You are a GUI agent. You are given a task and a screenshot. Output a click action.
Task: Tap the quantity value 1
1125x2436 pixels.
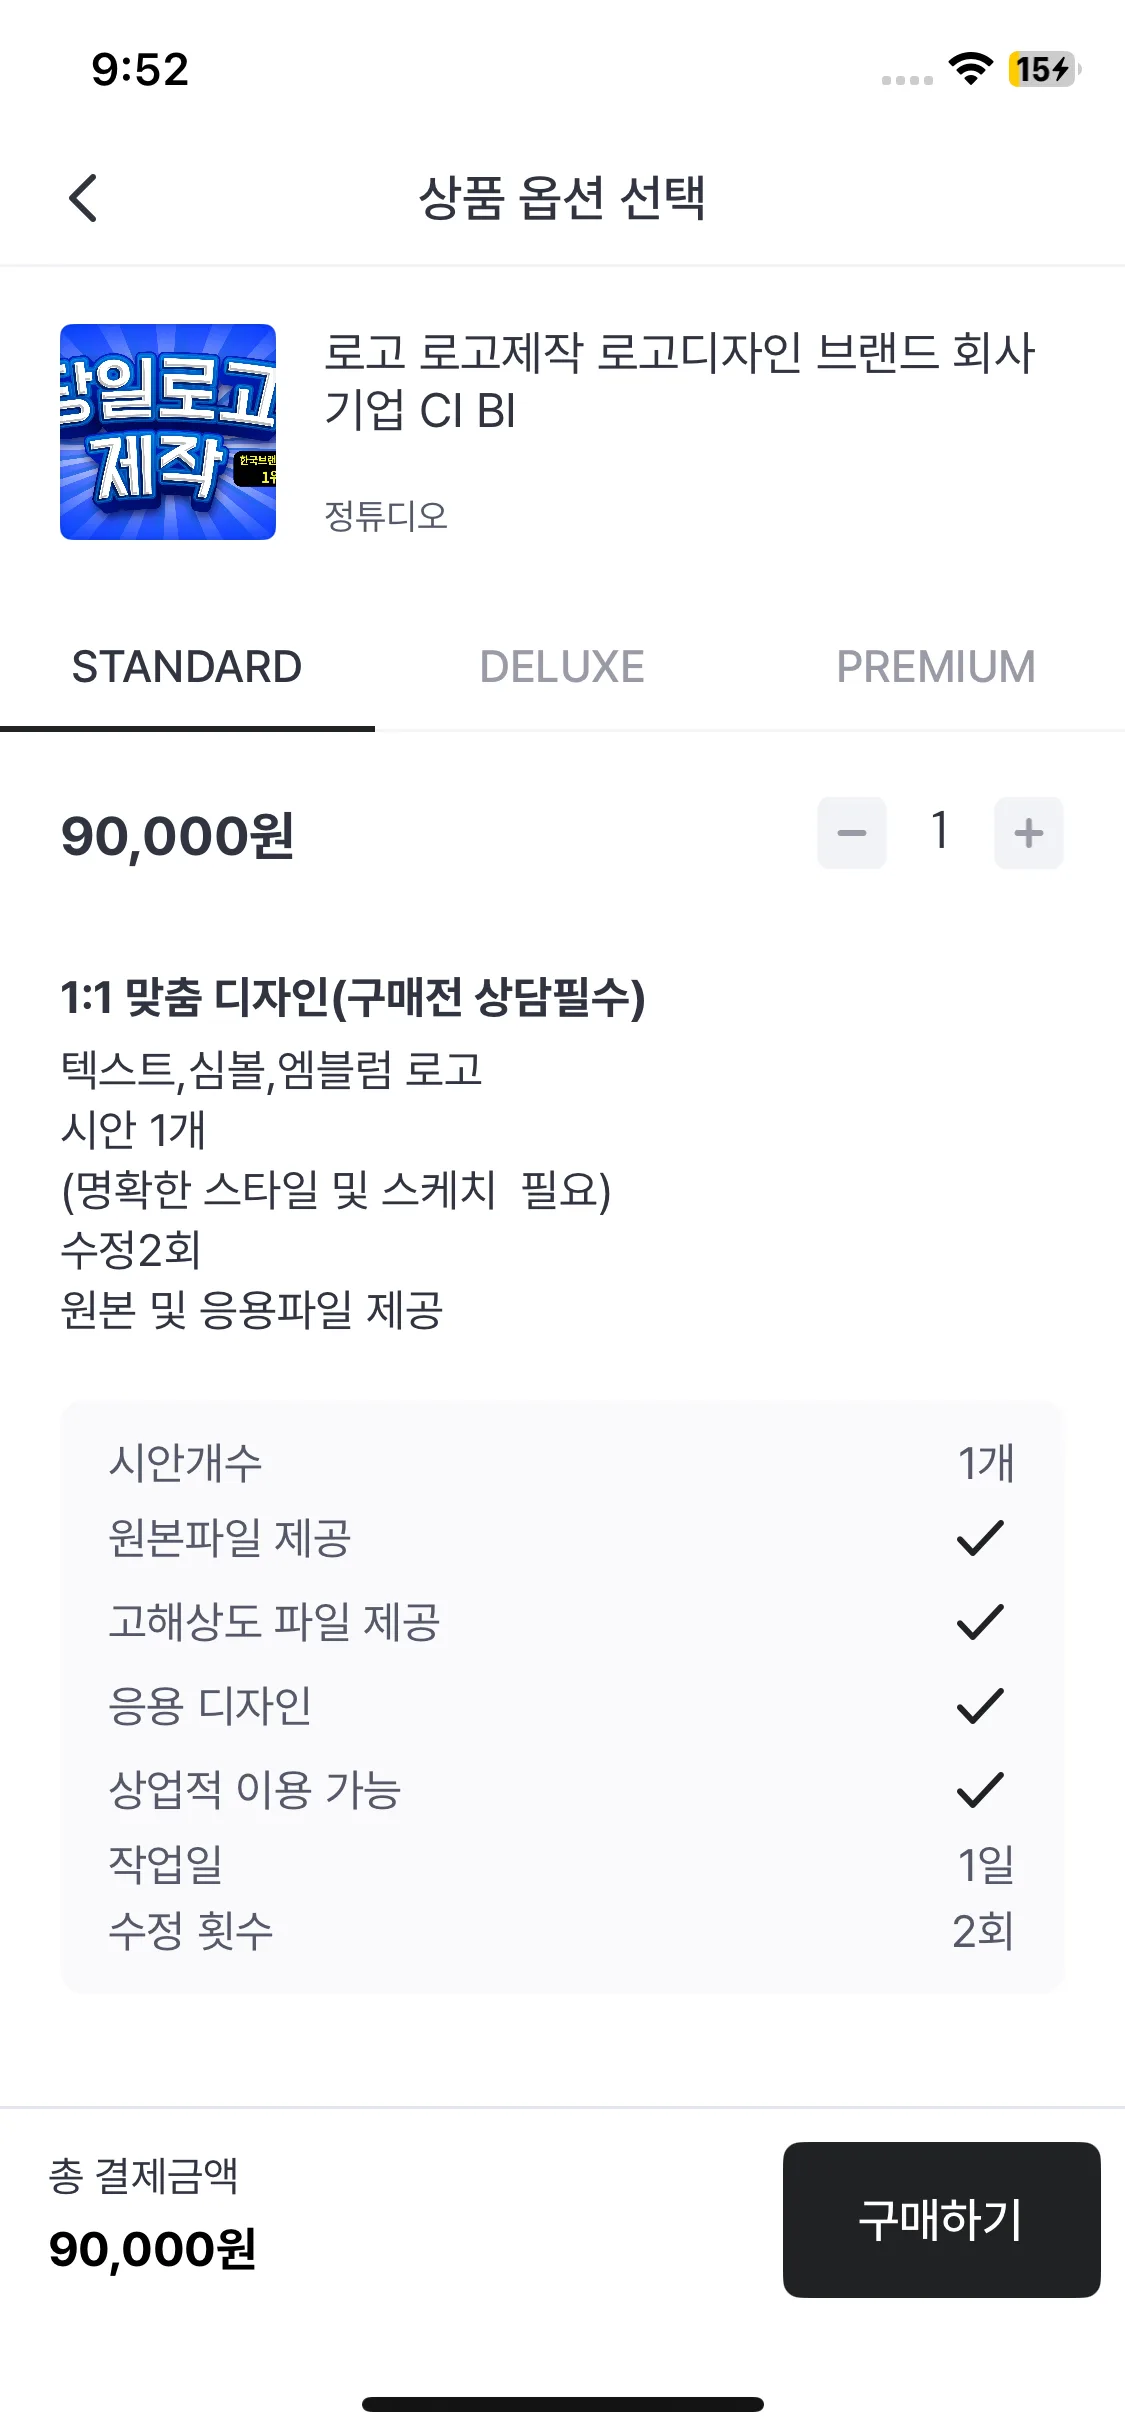click(939, 831)
